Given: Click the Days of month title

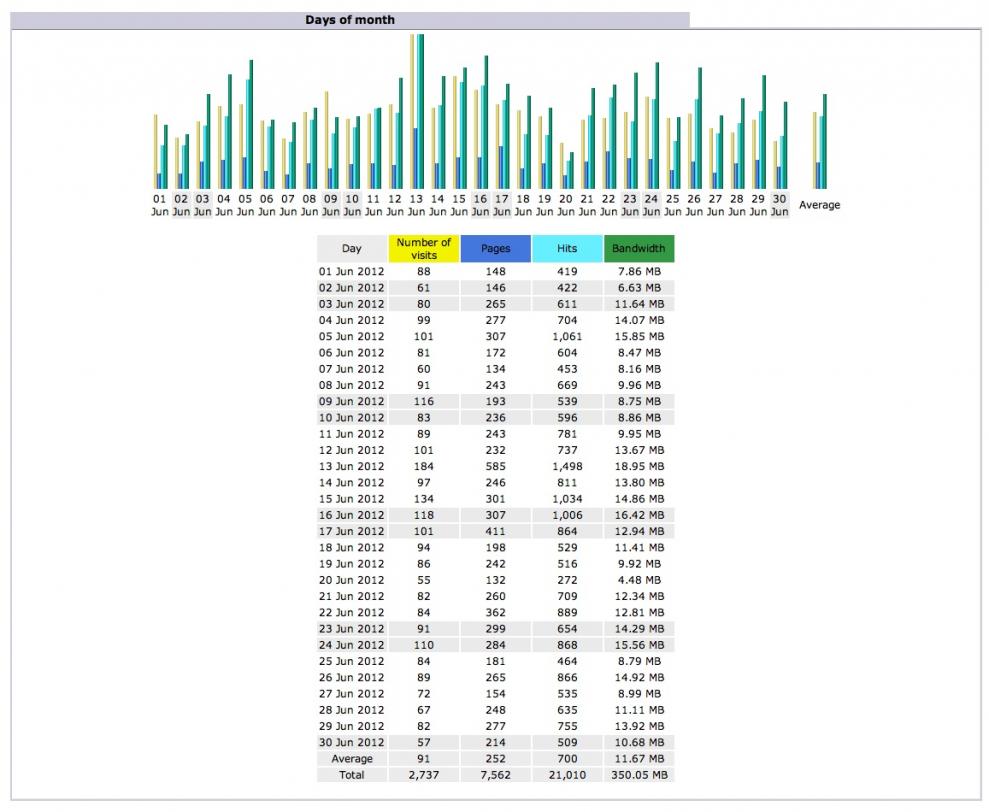Looking at the screenshot, I should [x=350, y=20].
